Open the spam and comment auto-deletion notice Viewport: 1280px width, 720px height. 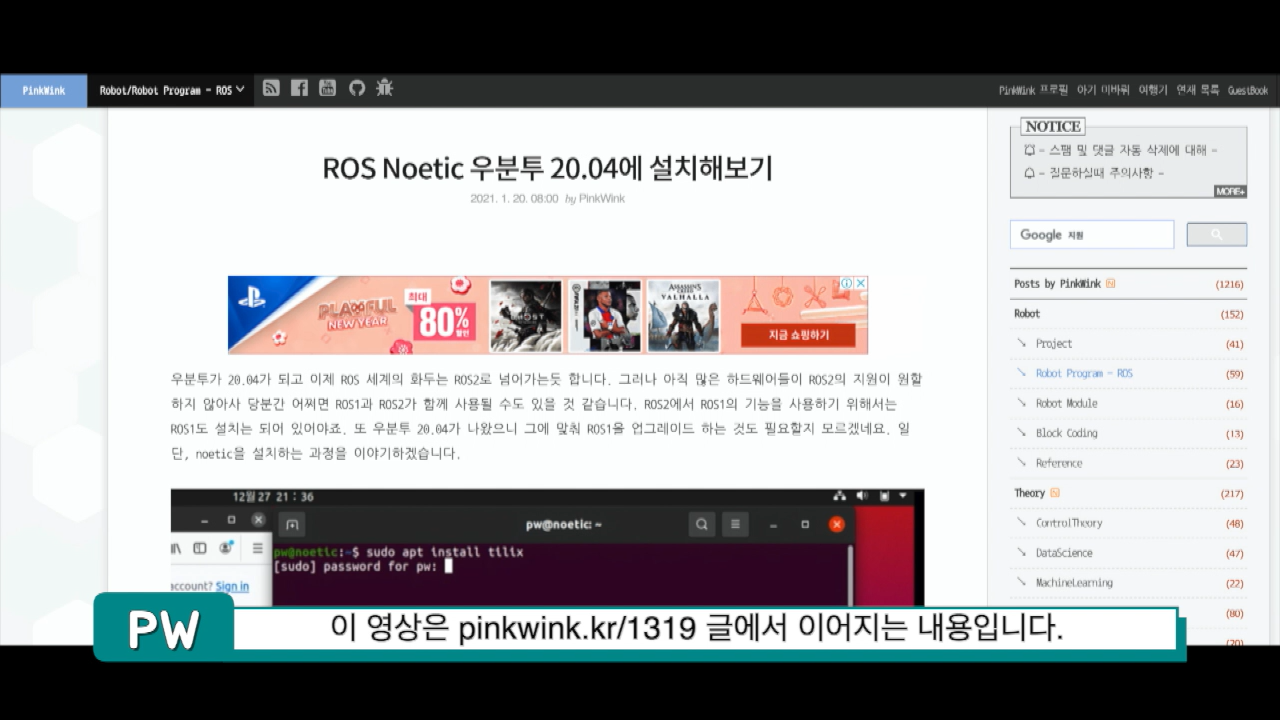[x=1127, y=150]
